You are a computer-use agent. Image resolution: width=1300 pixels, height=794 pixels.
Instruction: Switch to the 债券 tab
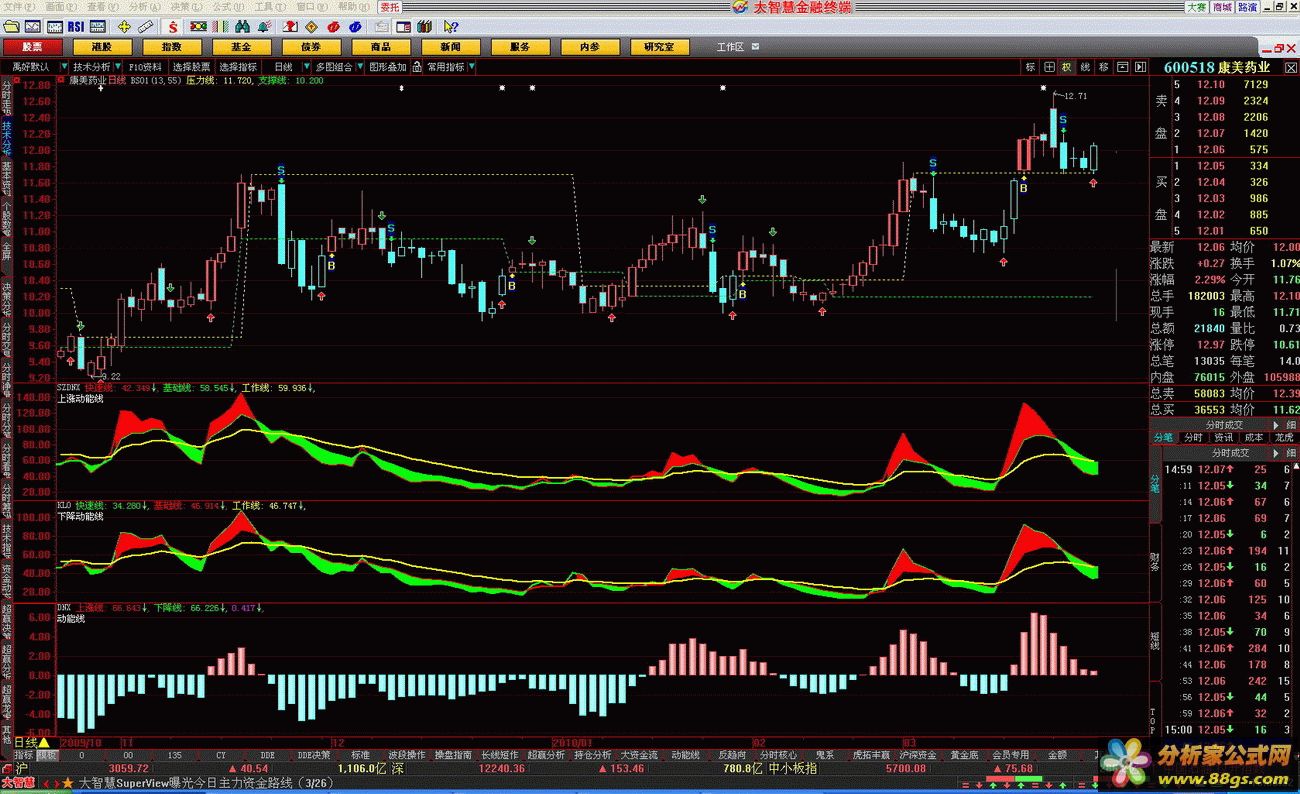point(311,47)
